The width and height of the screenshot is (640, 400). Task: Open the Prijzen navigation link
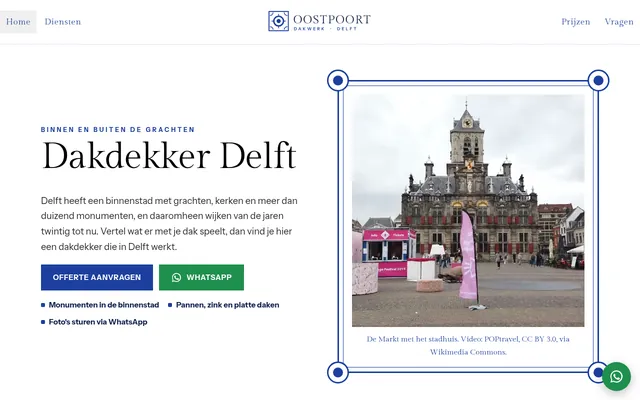[x=576, y=22]
